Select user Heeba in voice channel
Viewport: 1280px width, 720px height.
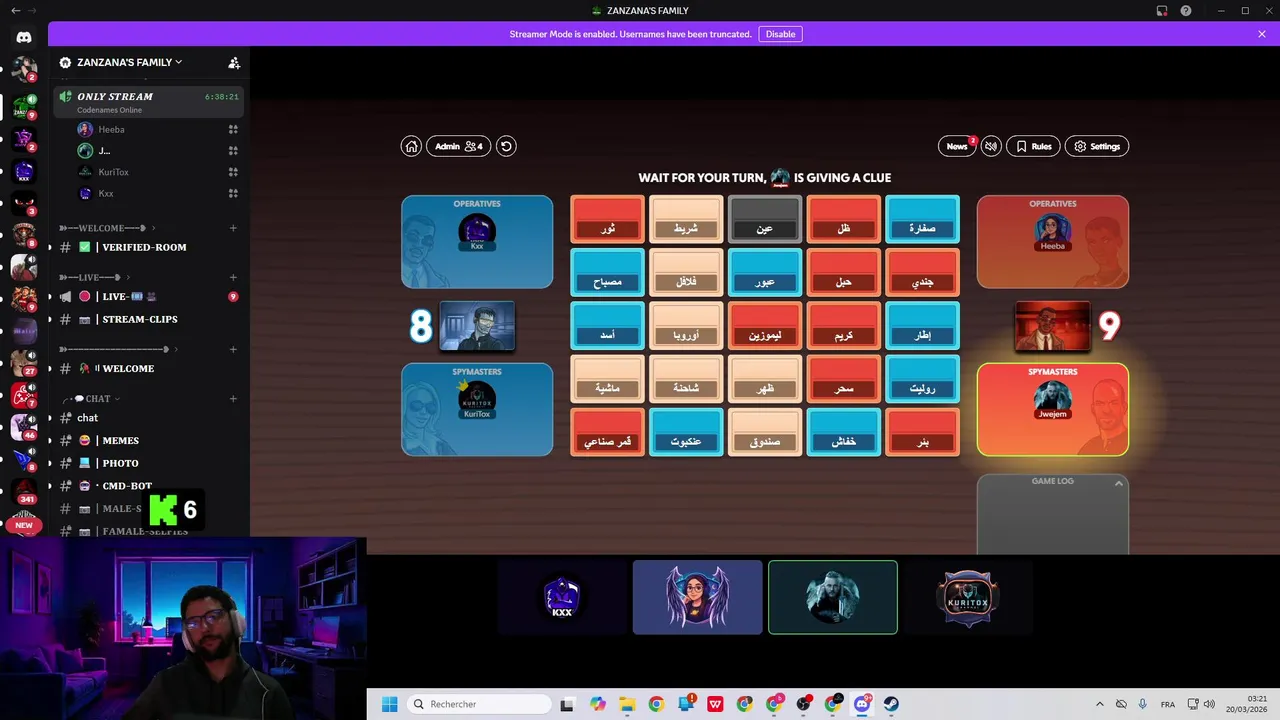point(111,129)
